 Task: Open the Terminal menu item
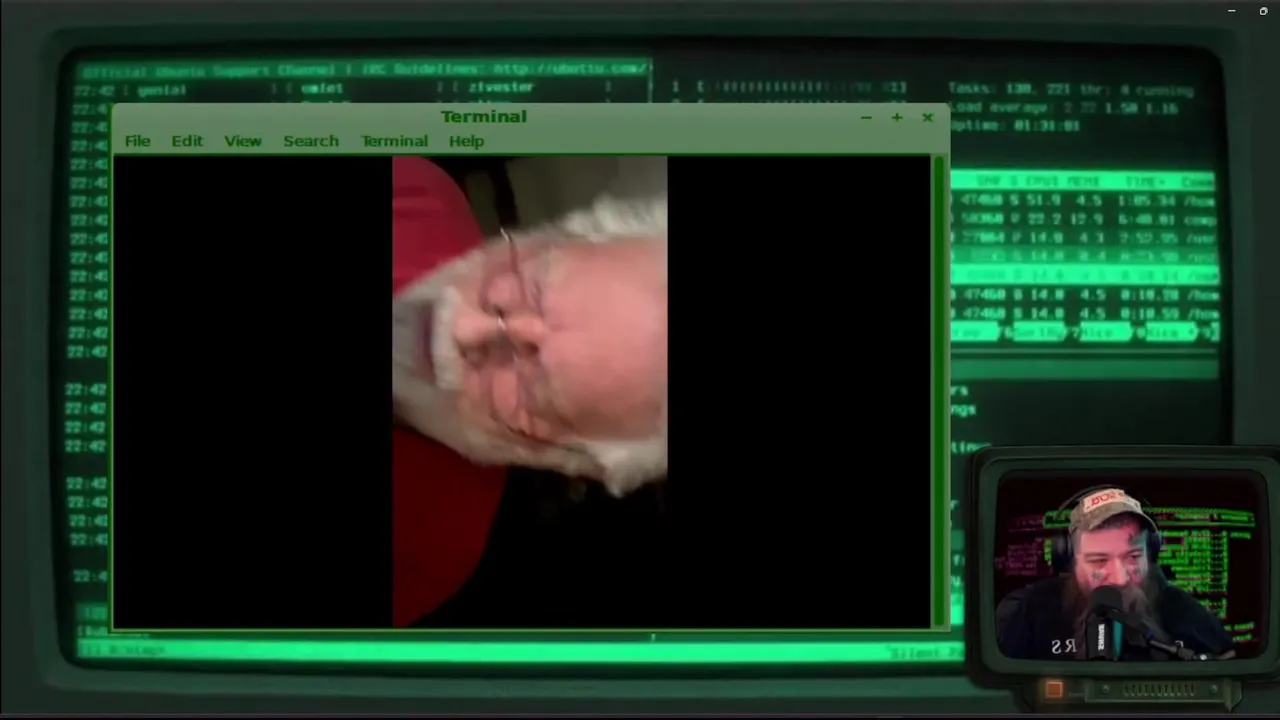coord(394,141)
